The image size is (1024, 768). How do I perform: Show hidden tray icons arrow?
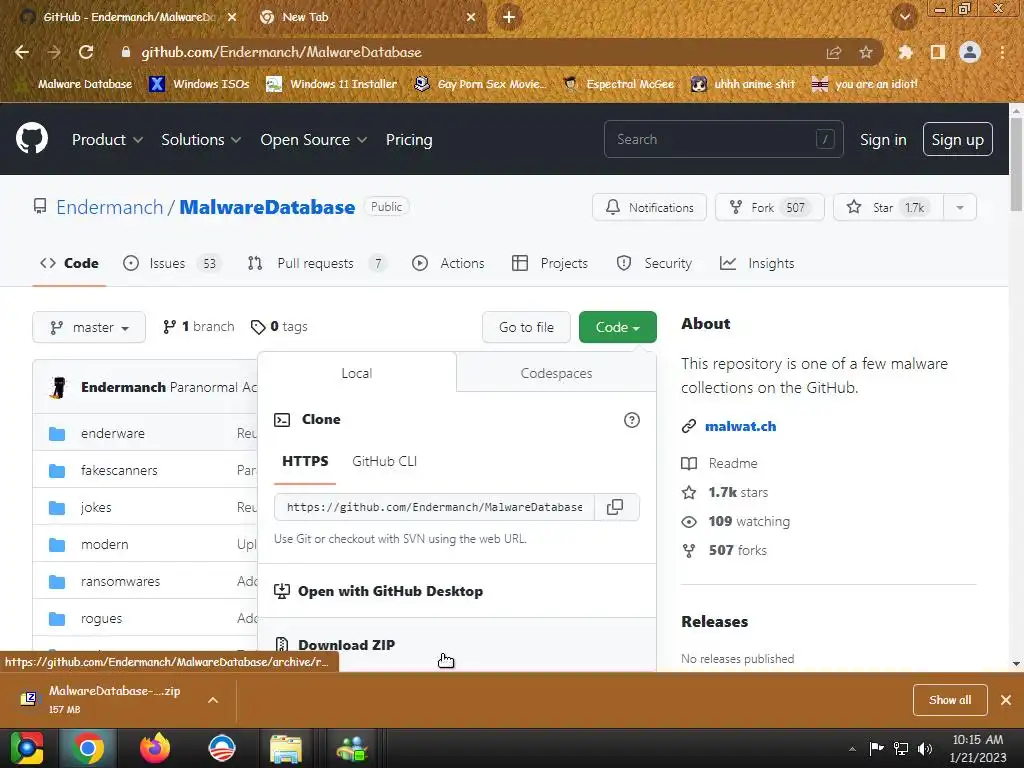[x=852, y=749]
